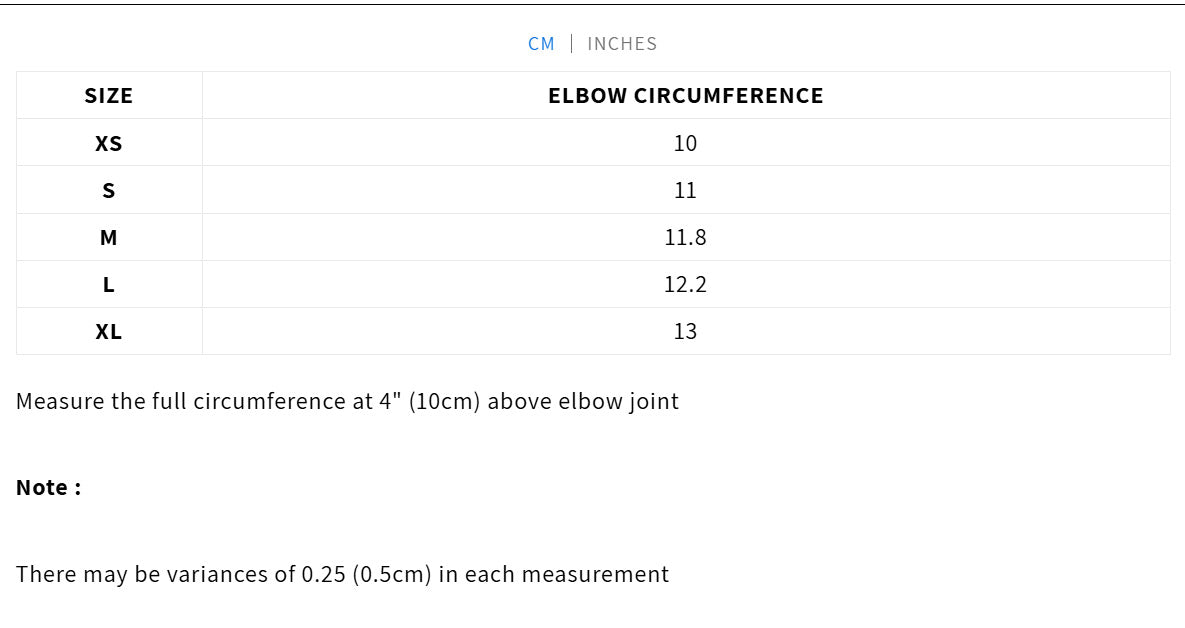Switch size chart units to INCHES
Screen dimensions: 1185x628
(x=622, y=44)
